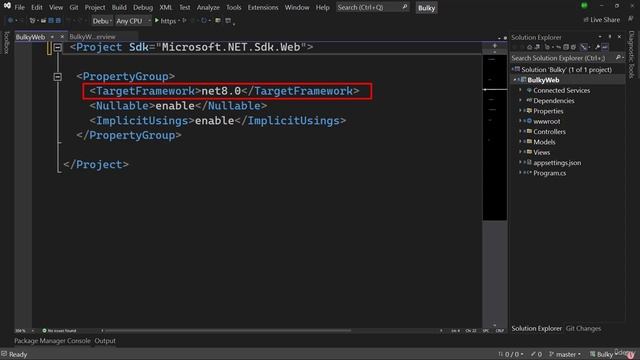Viewport: 640px width, 360px height.
Task: Collapse the PropertyGroup XML element
Action: pyautogui.click(x=58, y=77)
